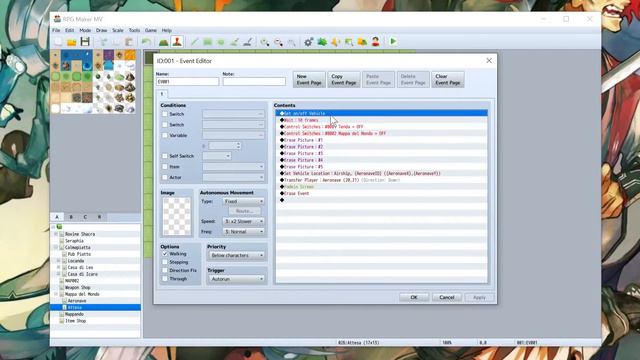Open the Event Searcher icon
The height and width of the screenshot is (360, 640).
pyautogui.click(x=349, y=42)
